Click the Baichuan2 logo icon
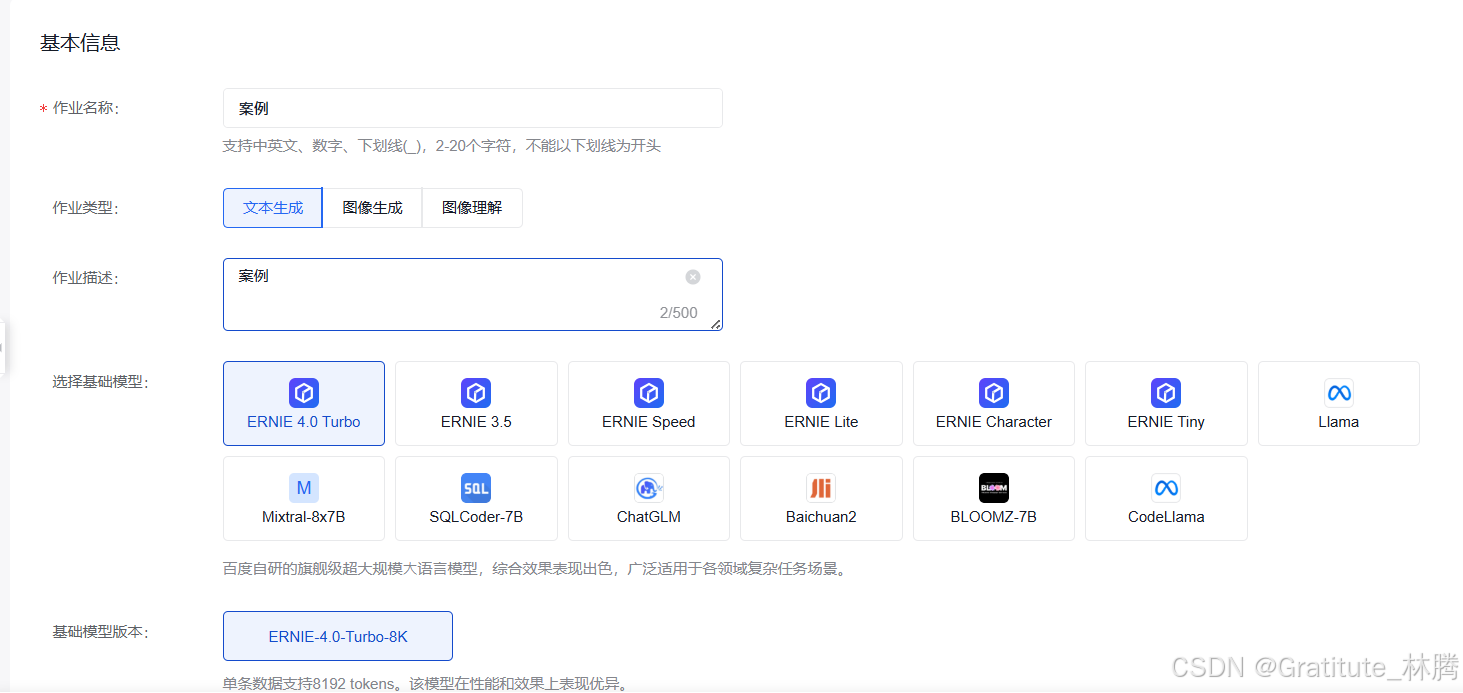 [x=821, y=488]
